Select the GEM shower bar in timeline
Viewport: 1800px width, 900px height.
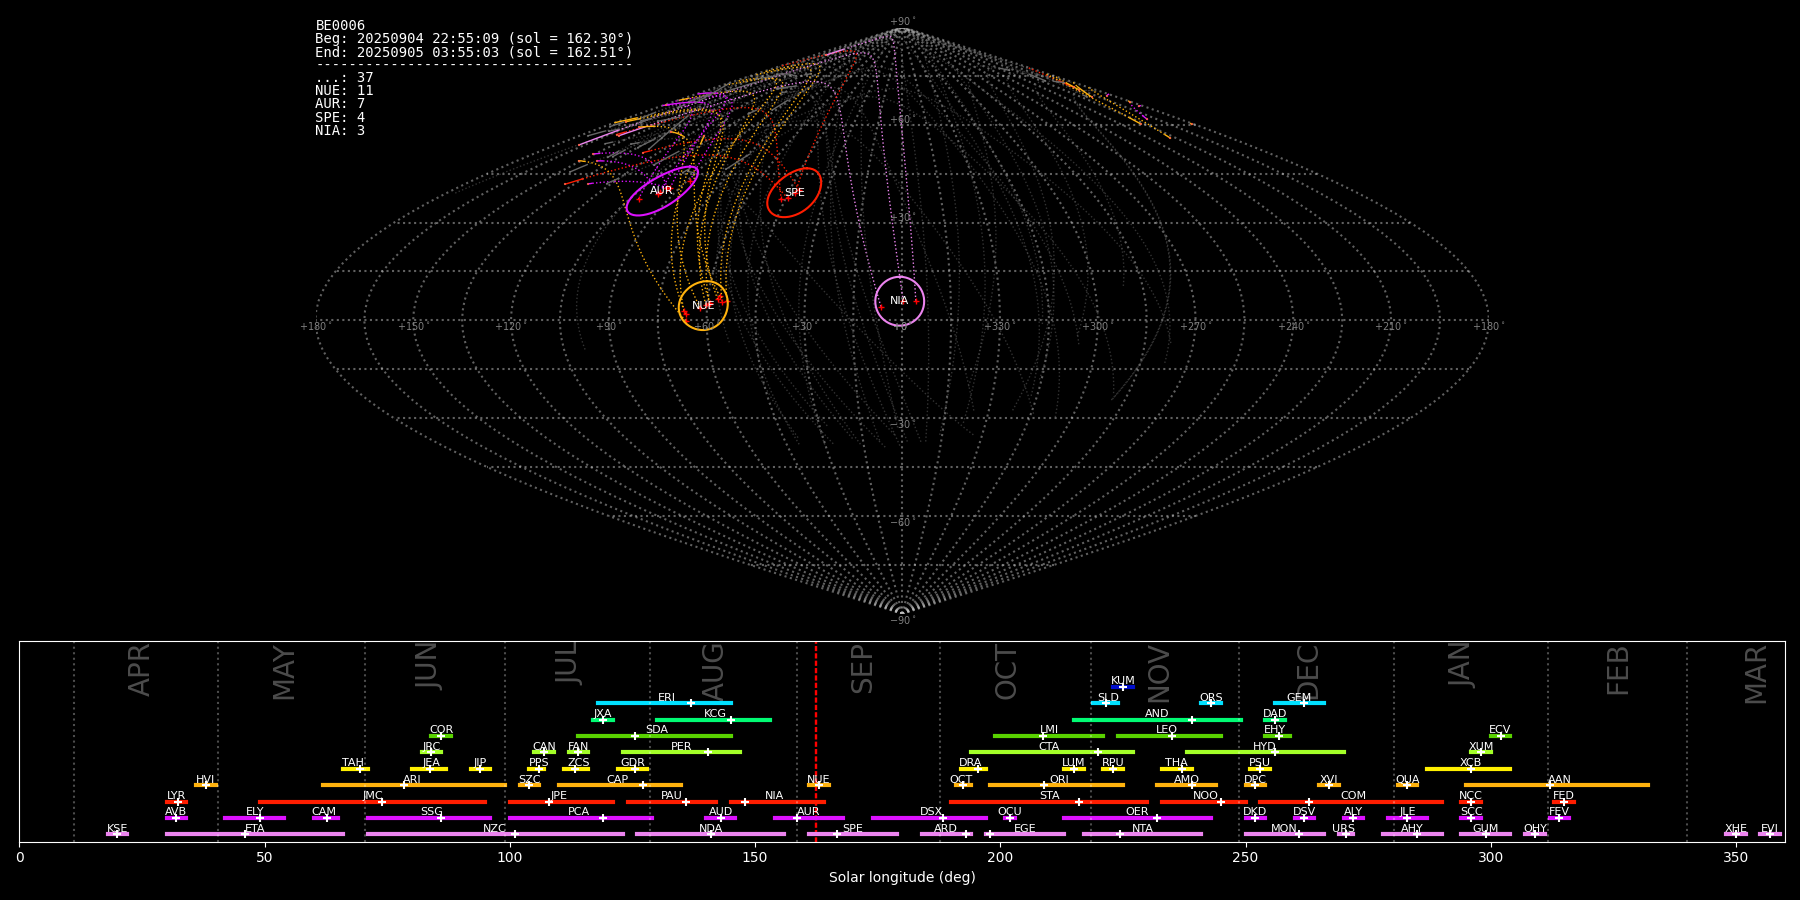pos(1299,703)
